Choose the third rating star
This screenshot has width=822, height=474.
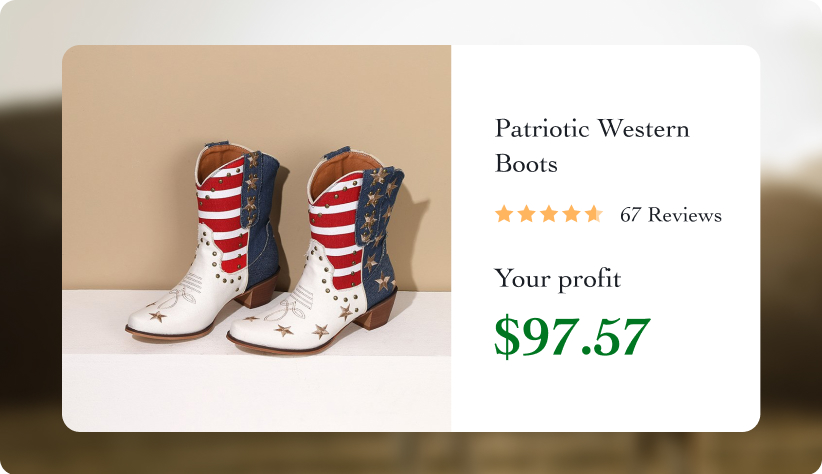pyautogui.click(x=549, y=214)
